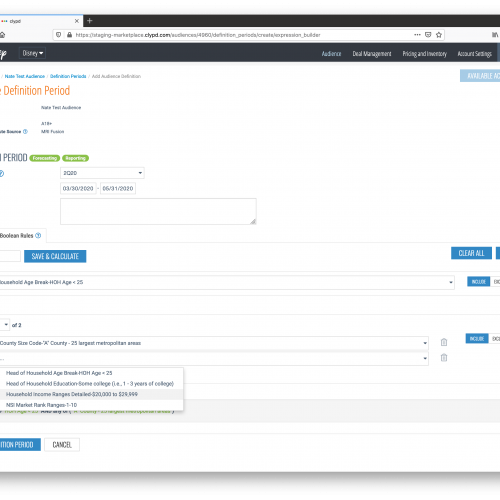Delete the empty second rule row

444,358
